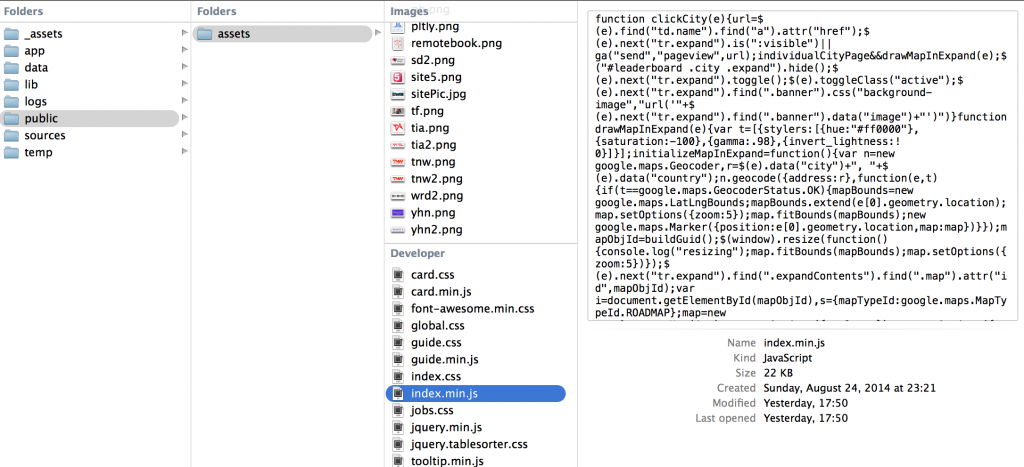The image size is (1024, 467).
Task: Click the red site5.png file icon
Action: pyautogui.click(x=398, y=77)
